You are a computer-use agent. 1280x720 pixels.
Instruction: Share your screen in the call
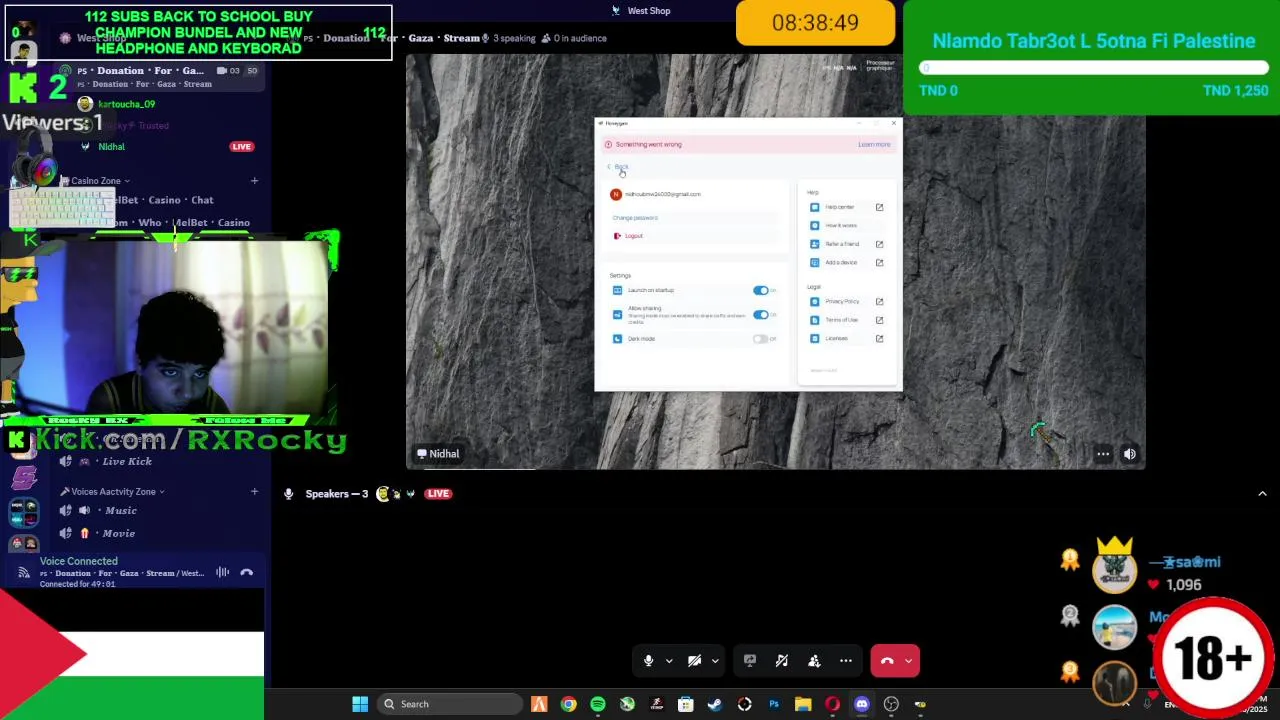pos(750,661)
